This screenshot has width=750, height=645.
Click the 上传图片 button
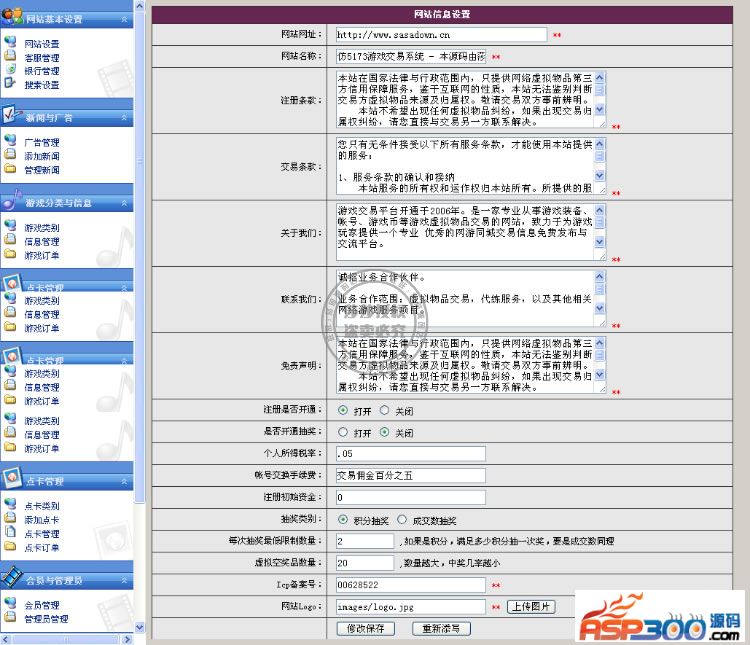531,607
